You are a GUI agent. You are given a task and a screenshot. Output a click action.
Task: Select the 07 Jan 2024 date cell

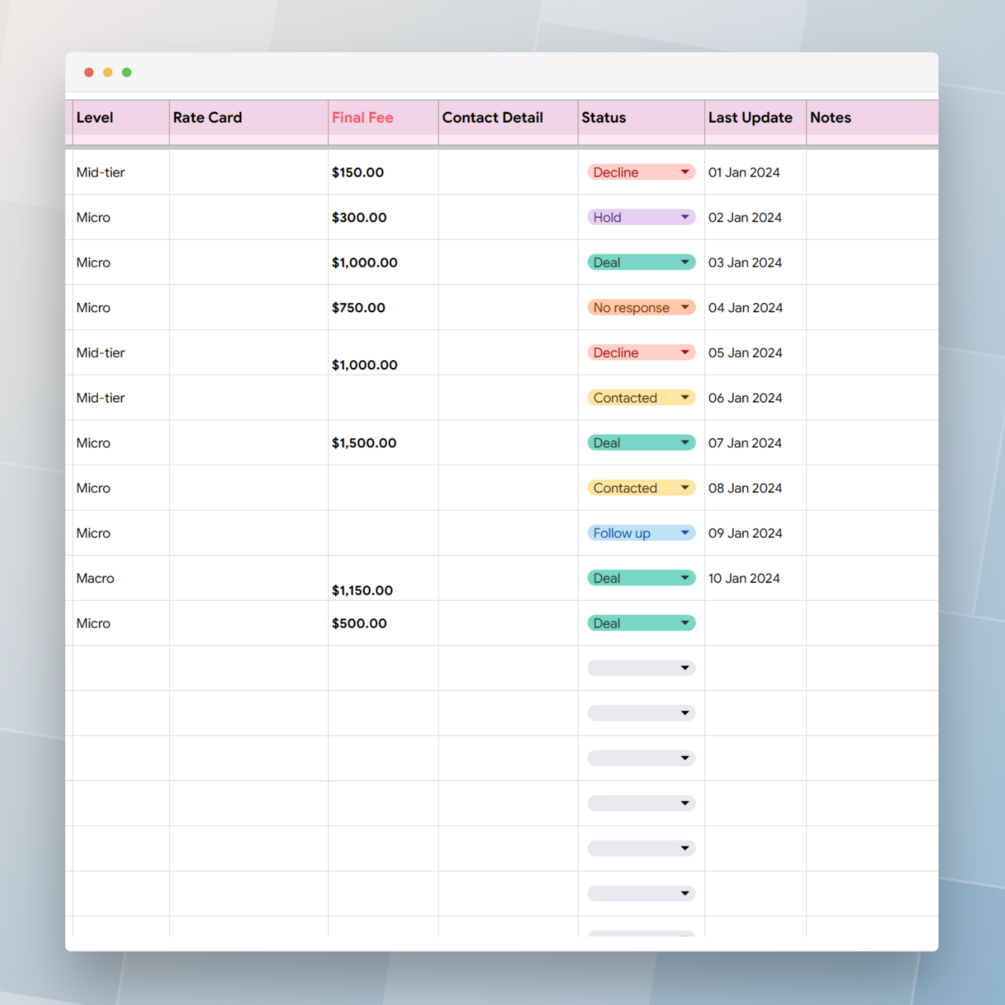click(756, 443)
